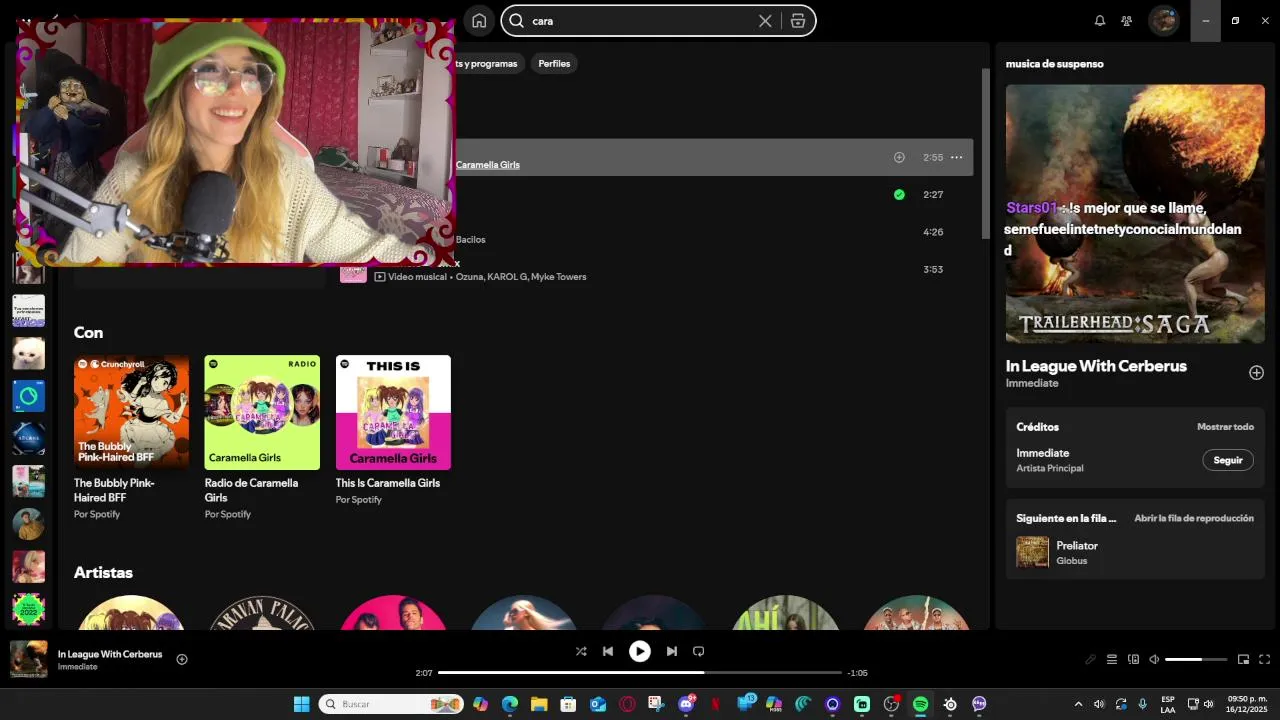This screenshot has height=720, width=1280.
Task: Select Preliator by Globus in the queue
Action: (x=1135, y=552)
